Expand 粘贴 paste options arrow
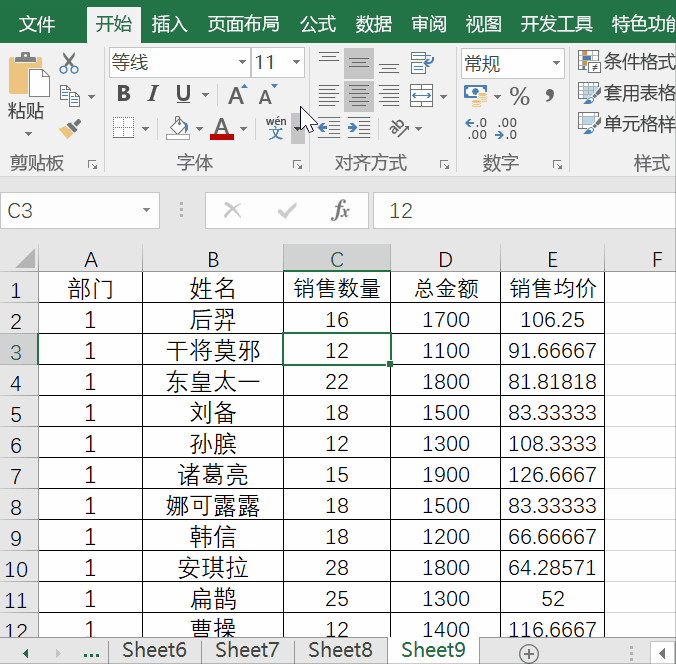Screen dimensions: 676x664 28,134
